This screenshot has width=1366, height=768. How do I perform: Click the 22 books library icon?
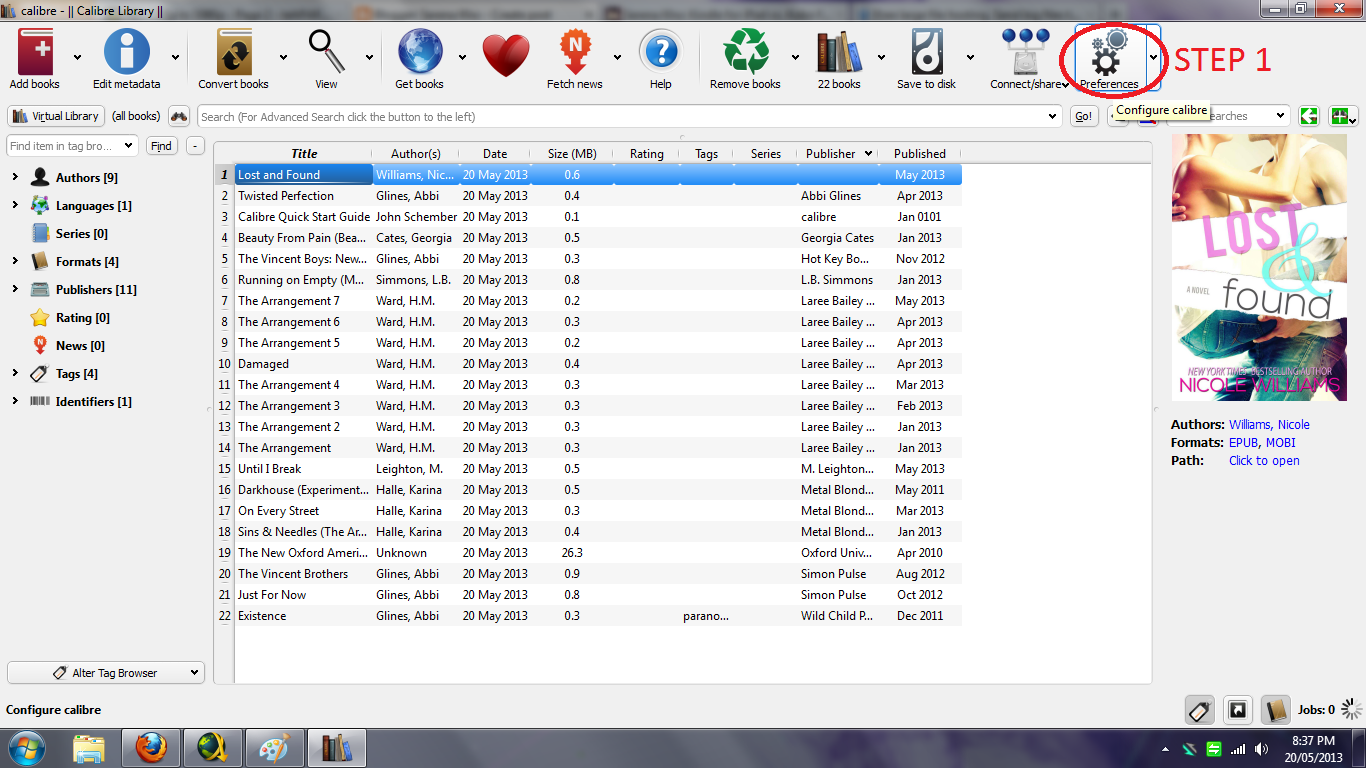pos(839,52)
